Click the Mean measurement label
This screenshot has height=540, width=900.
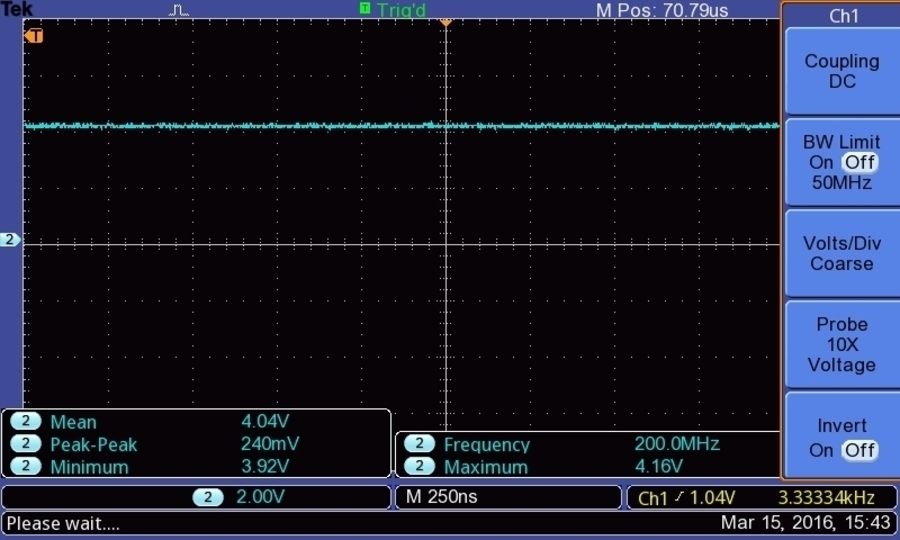[x=73, y=422]
